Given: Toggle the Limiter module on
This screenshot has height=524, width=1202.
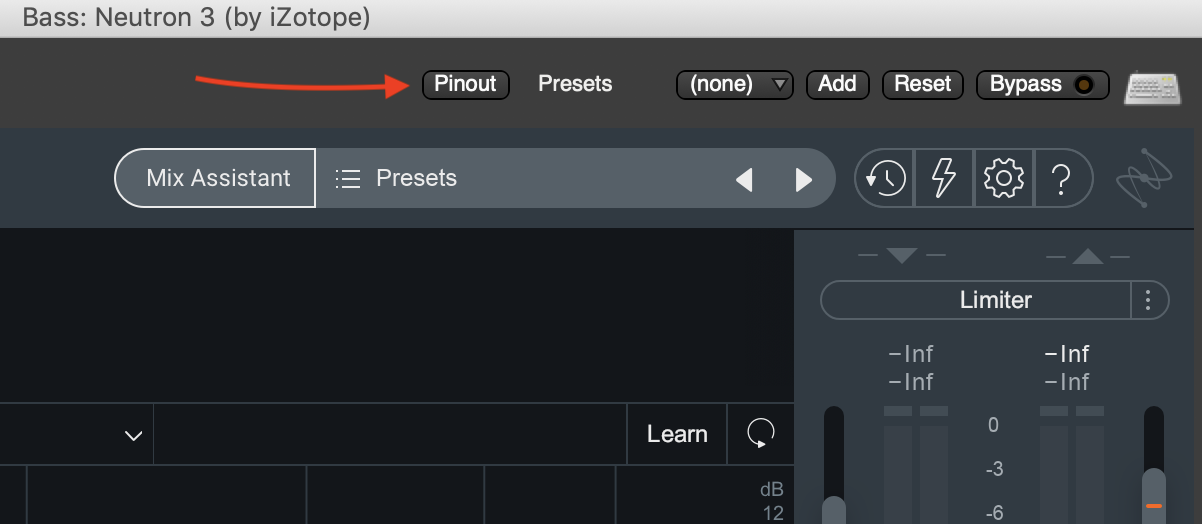Looking at the screenshot, I should pyautogui.click(x=976, y=300).
